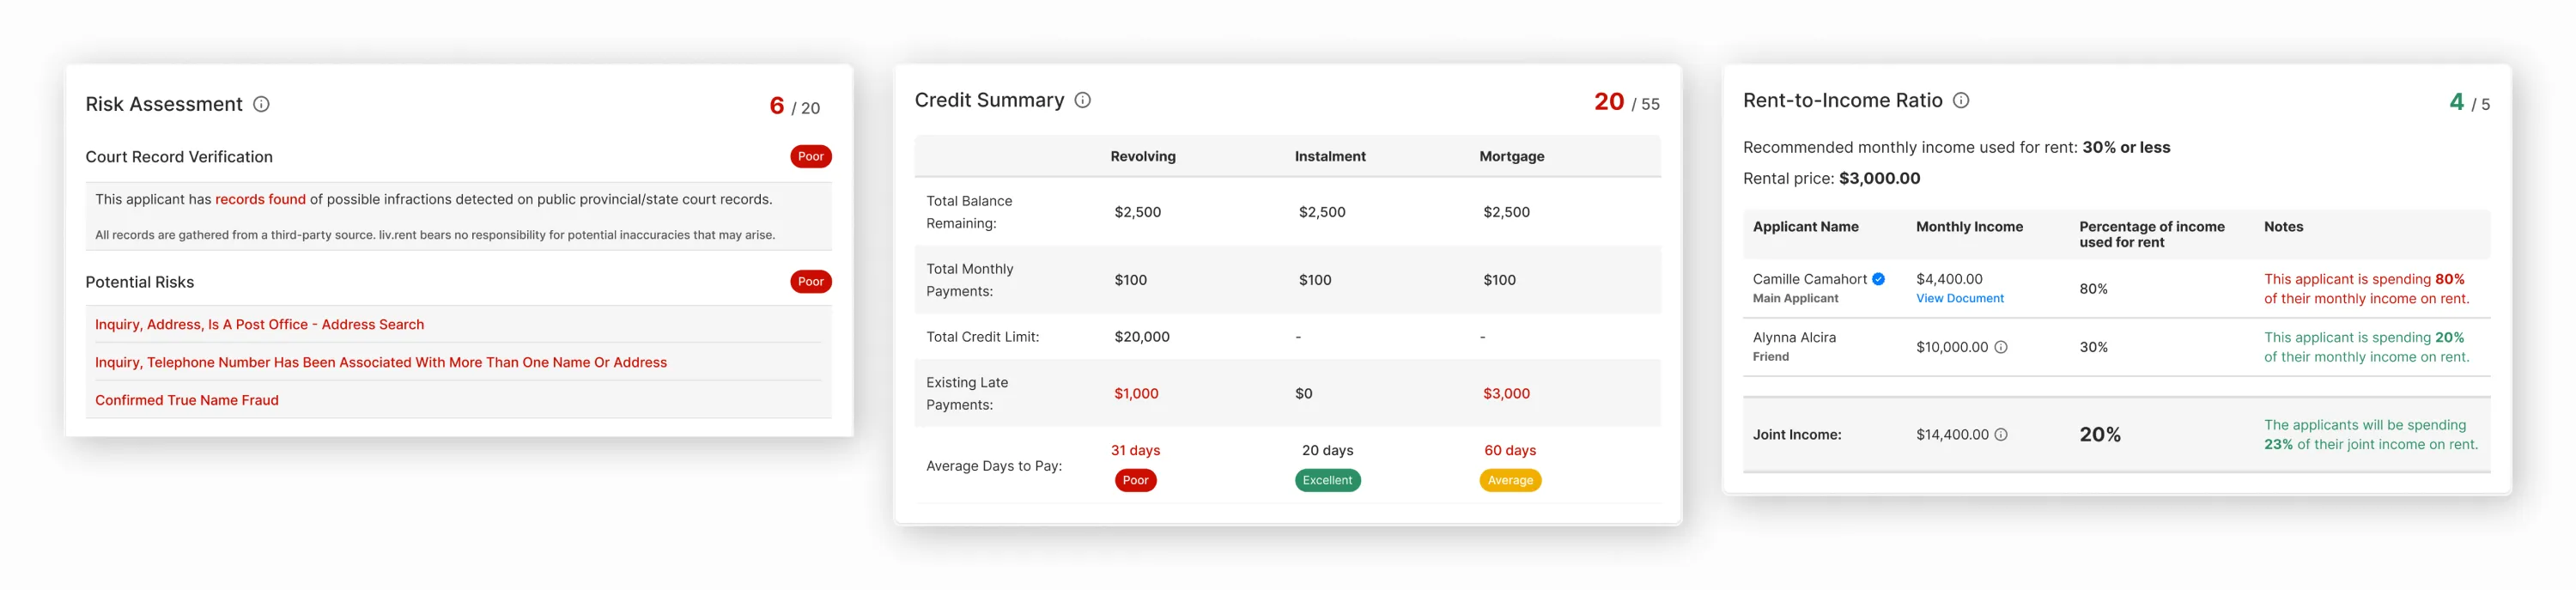Click the verified badge beside Camille Camahort
Image resolution: width=2576 pixels, height=590 pixels.
pyautogui.click(x=1879, y=279)
